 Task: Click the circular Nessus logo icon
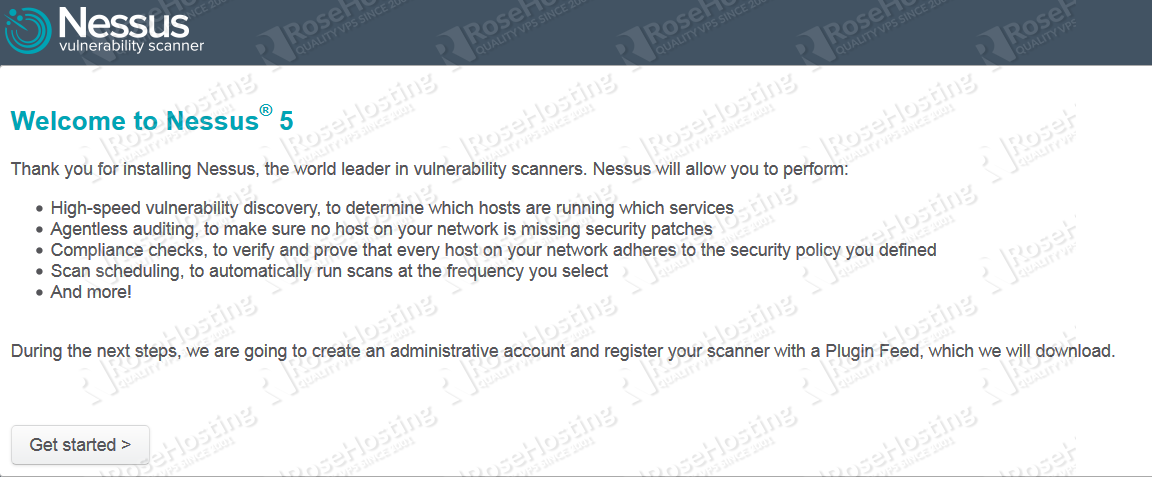click(x=28, y=30)
